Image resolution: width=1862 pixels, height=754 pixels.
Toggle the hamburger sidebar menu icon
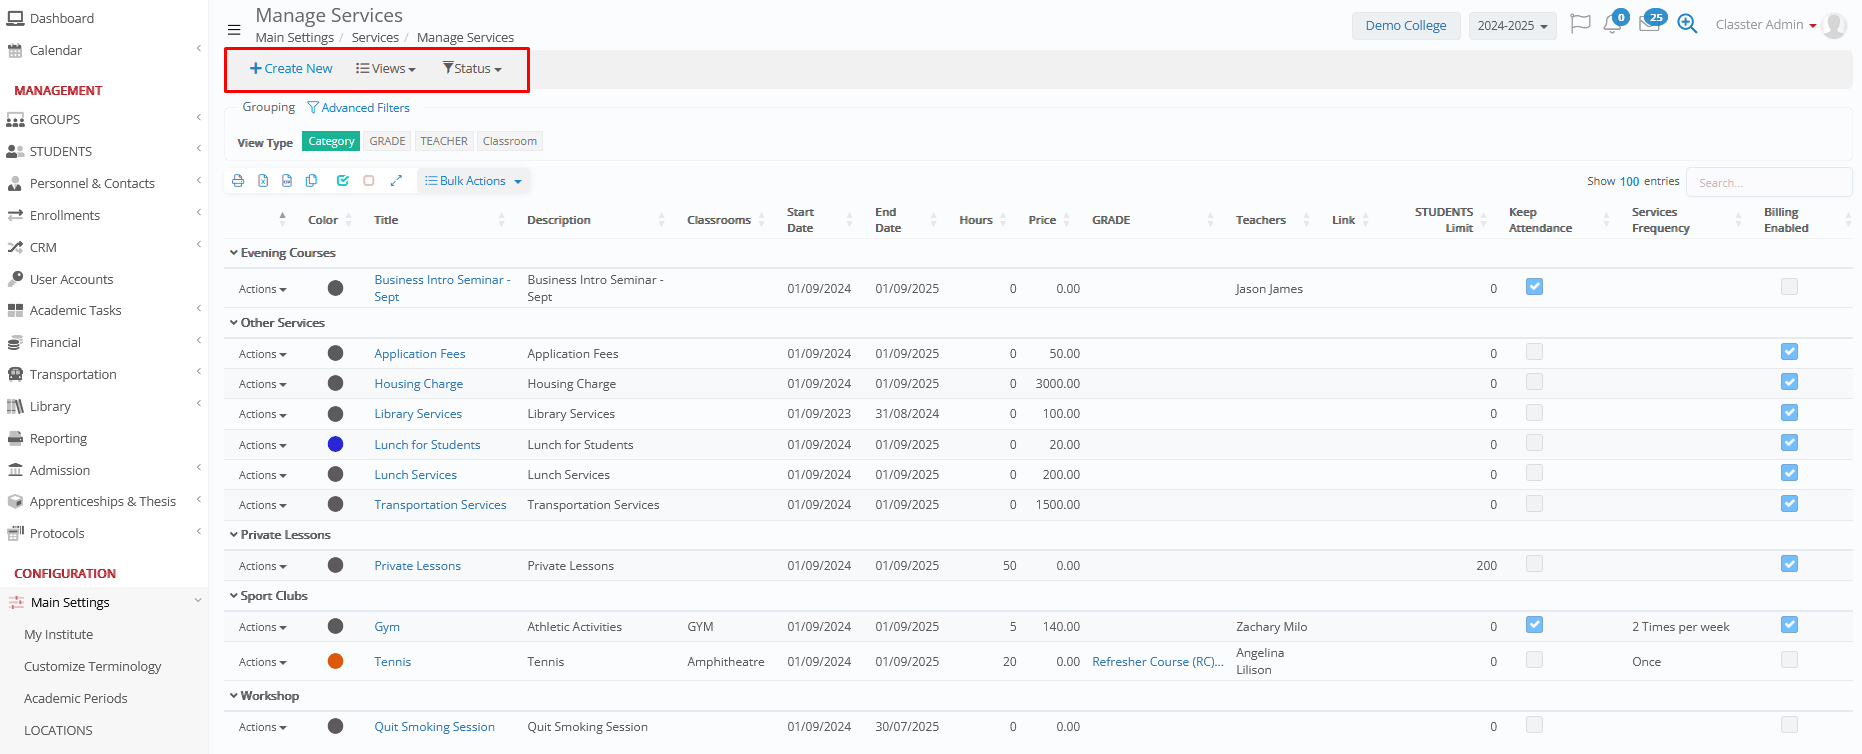tap(234, 30)
